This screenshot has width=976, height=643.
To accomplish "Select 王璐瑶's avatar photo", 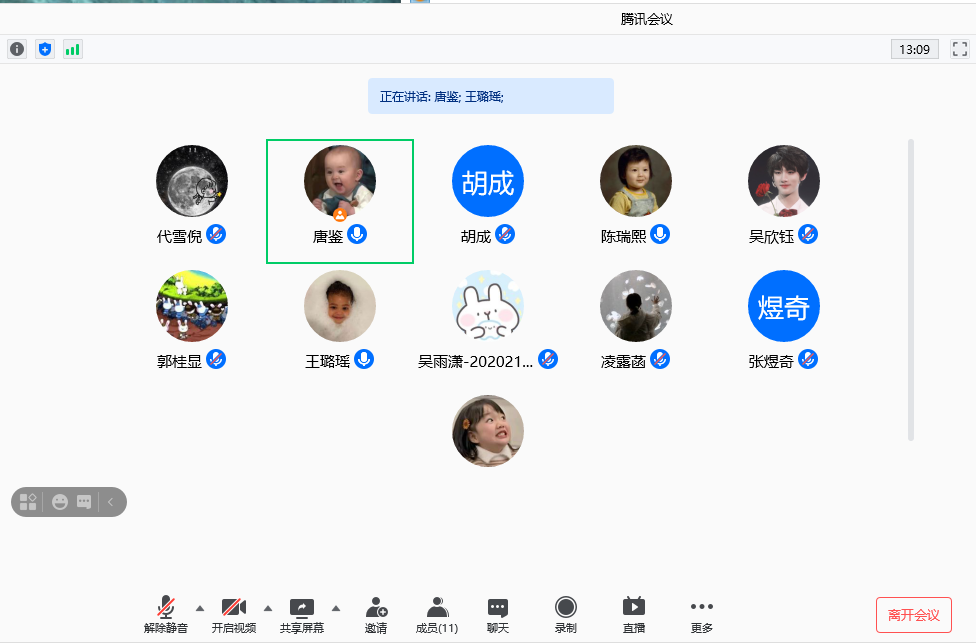I will point(340,306).
